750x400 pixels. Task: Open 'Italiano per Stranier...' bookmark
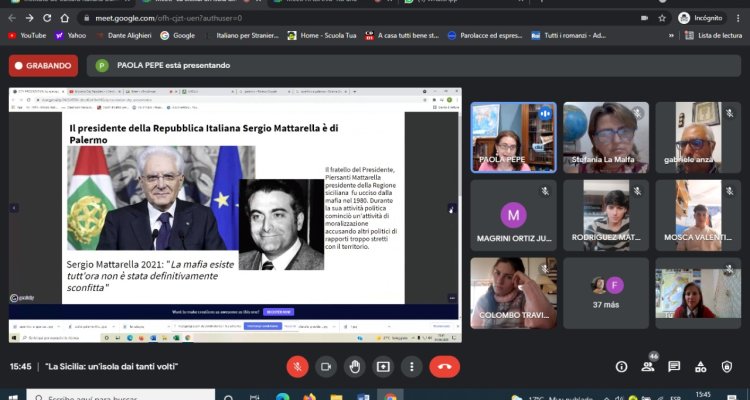click(242, 35)
